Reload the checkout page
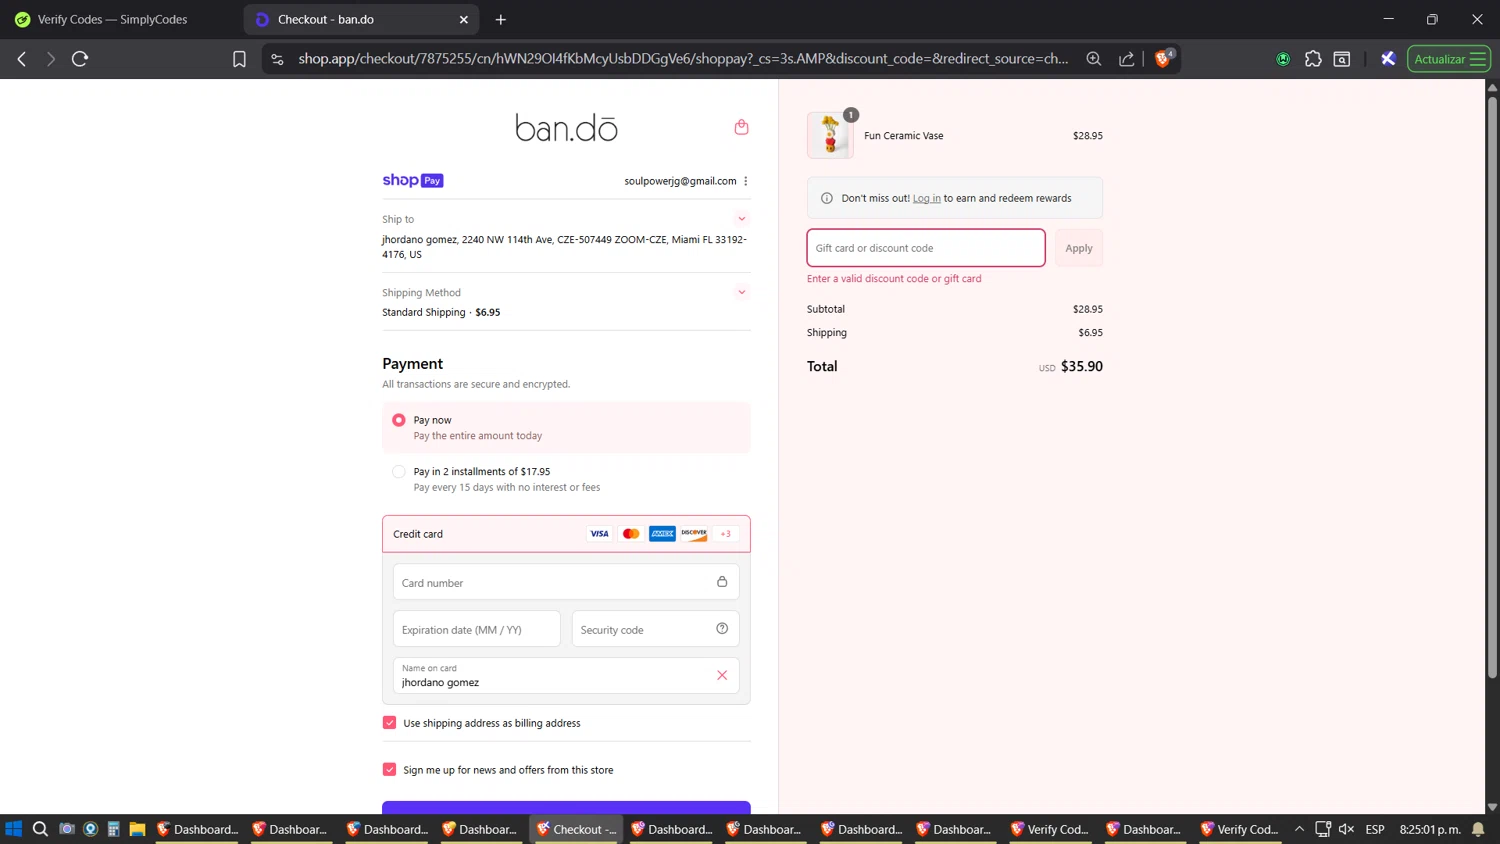 (80, 59)
